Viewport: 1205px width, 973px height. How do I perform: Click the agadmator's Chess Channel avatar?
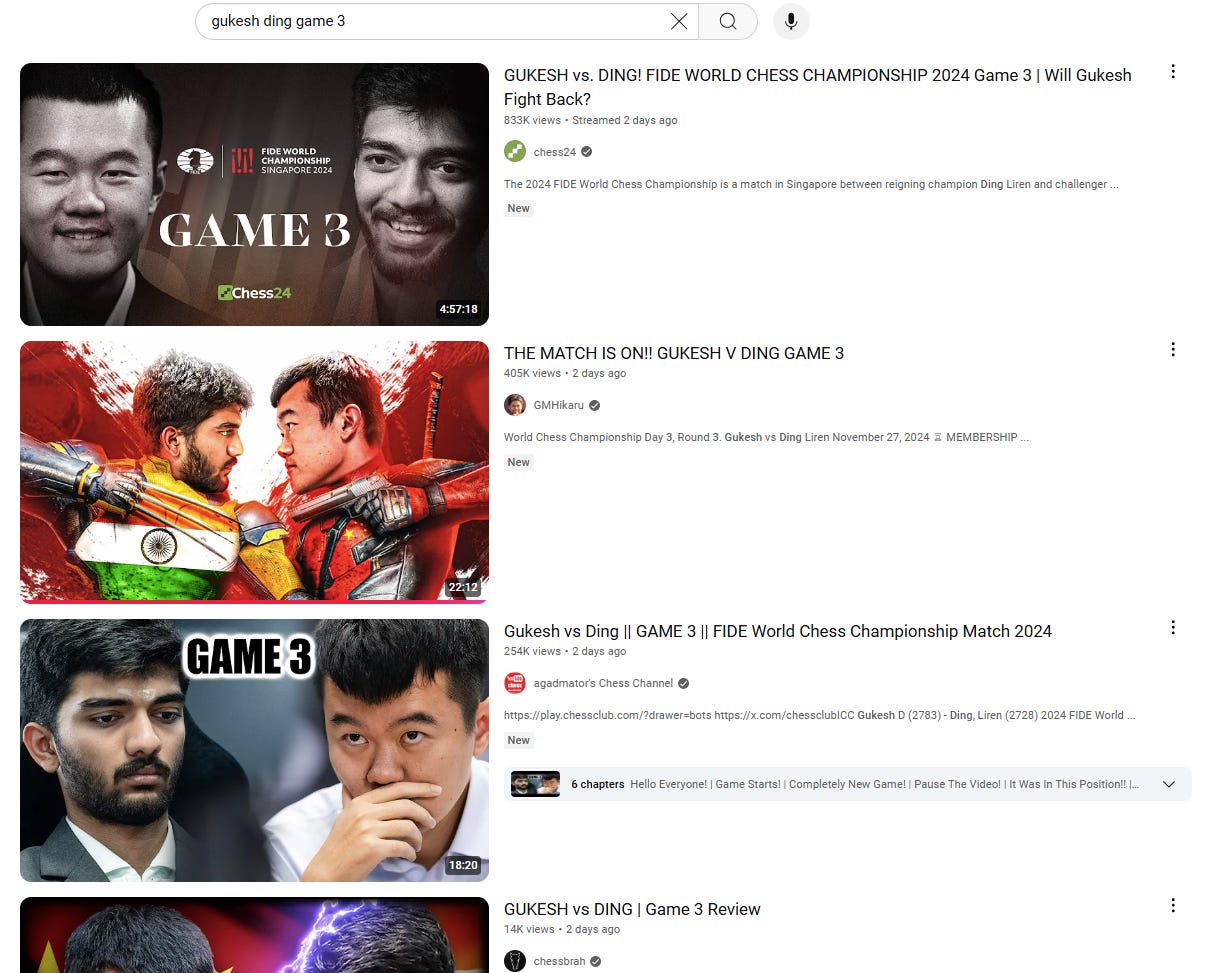coord(515,683)
